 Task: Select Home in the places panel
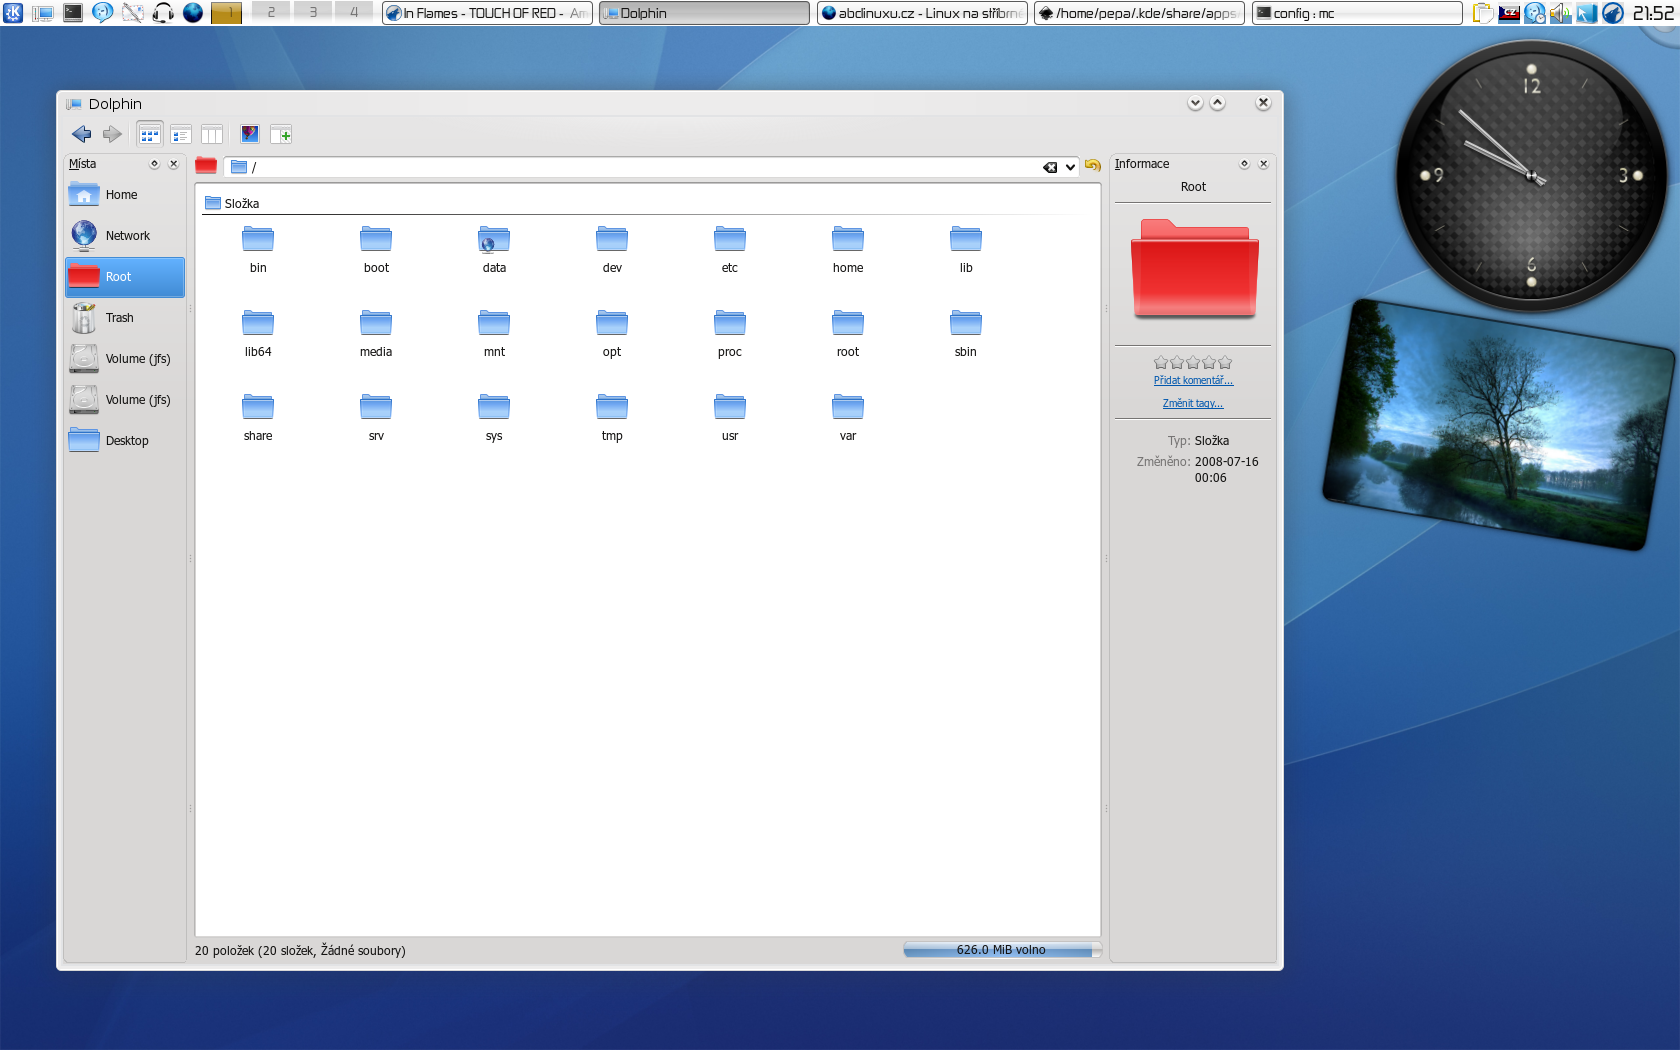[125, 195]
